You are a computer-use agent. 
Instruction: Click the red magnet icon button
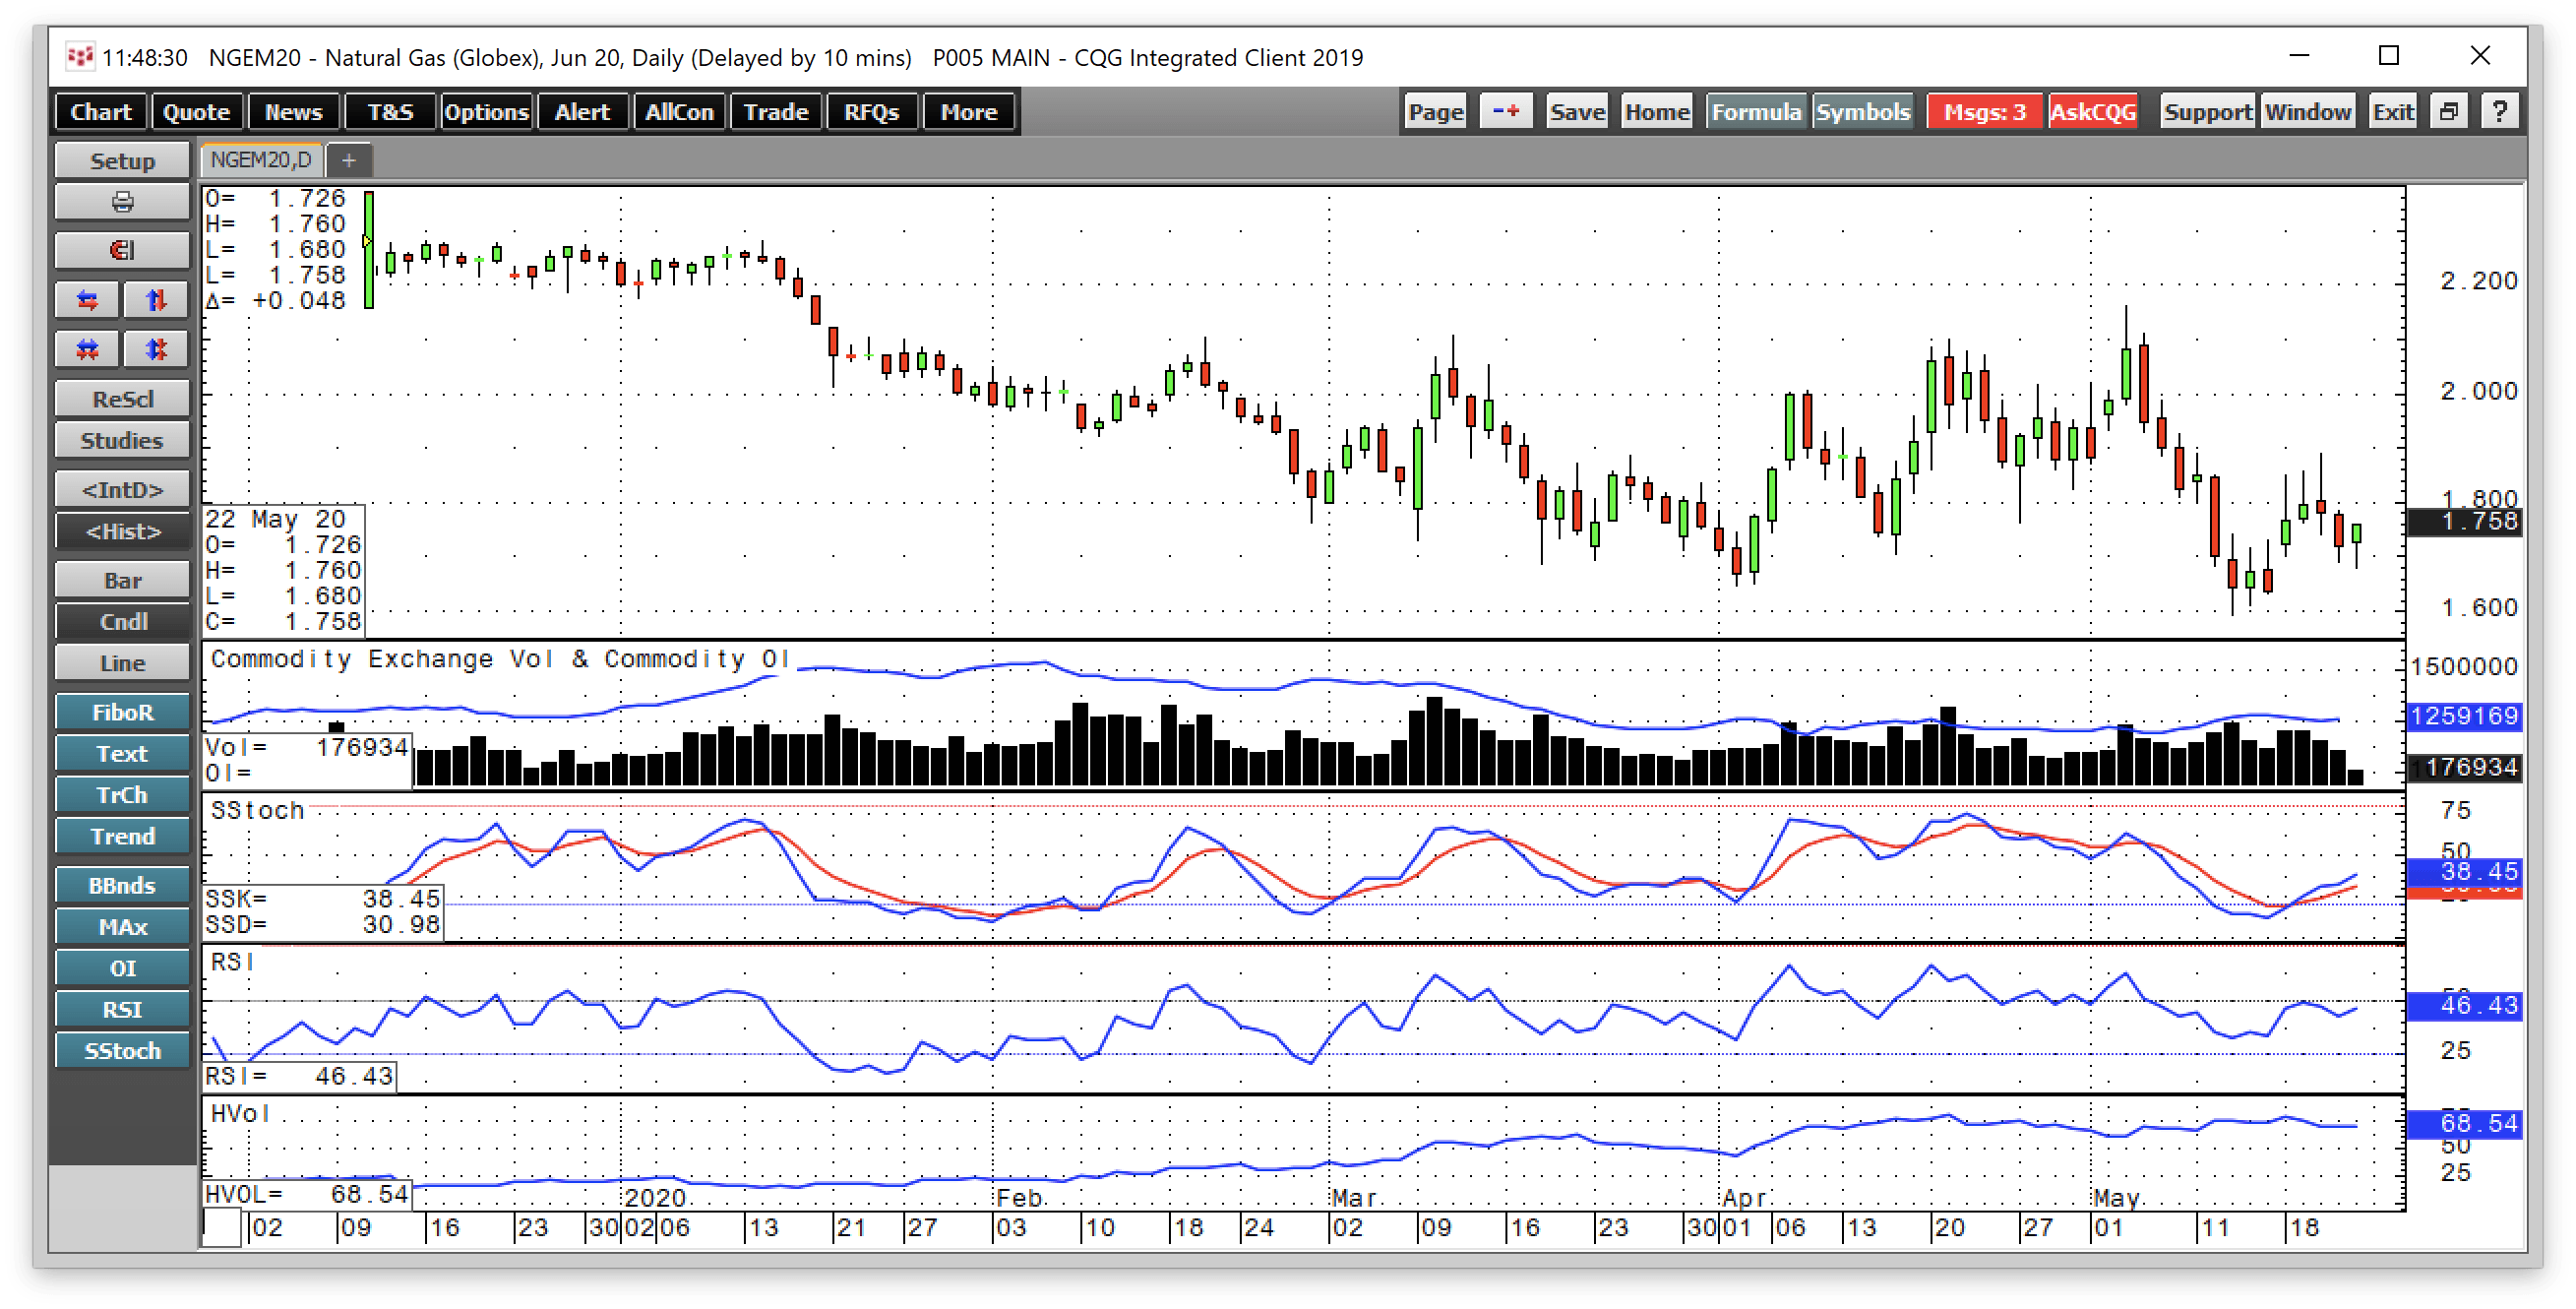(x=122, y=250)
